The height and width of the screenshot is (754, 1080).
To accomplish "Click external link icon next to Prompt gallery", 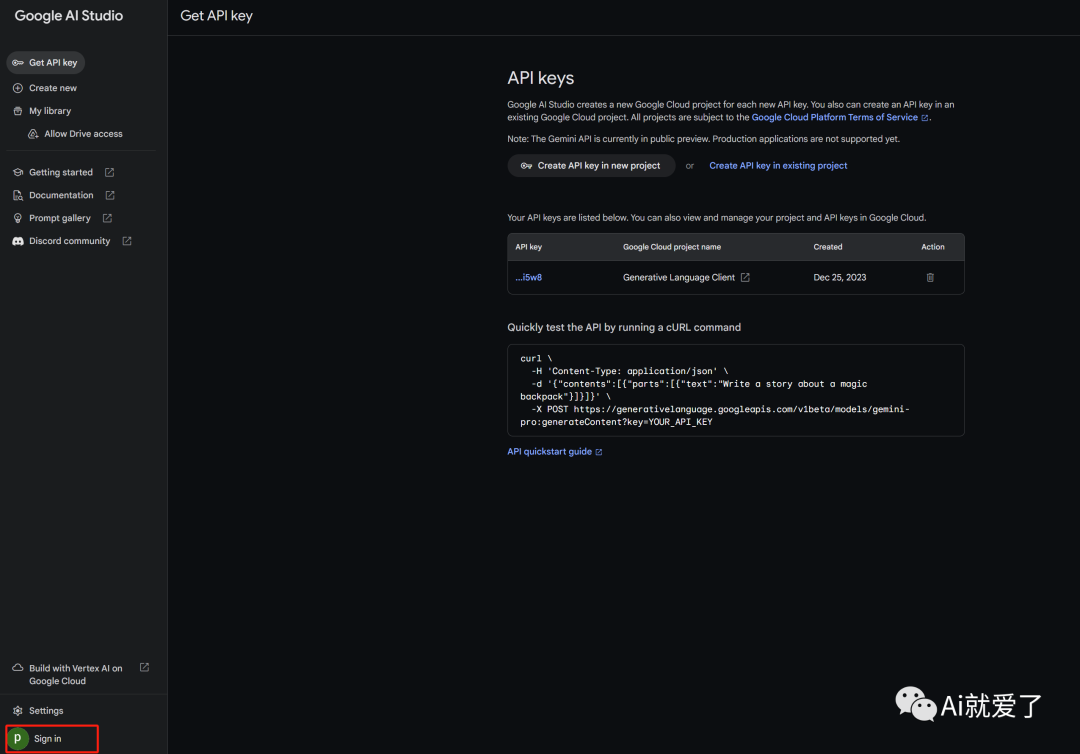I will 107,218.
